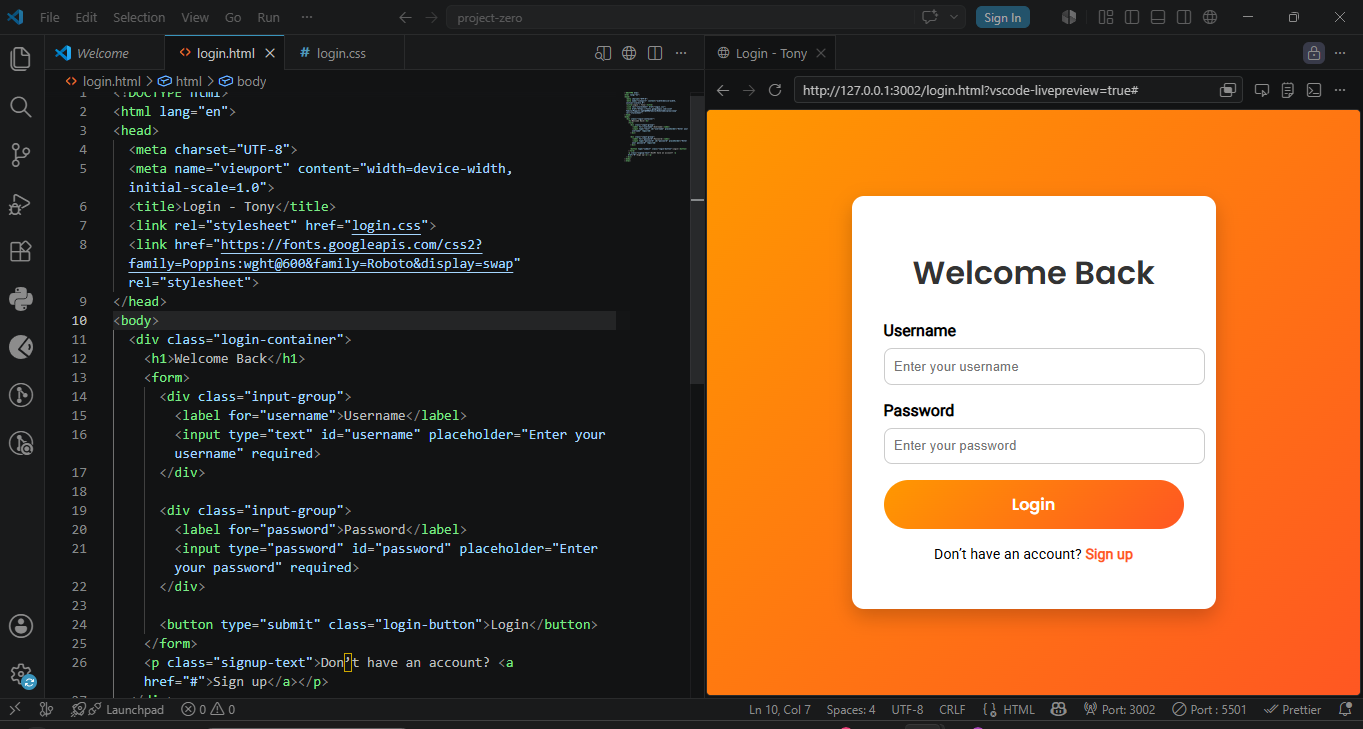Expand the overflow menu after Run
The height and width of the screenshot is (729, 1363).
click(306, 17)
